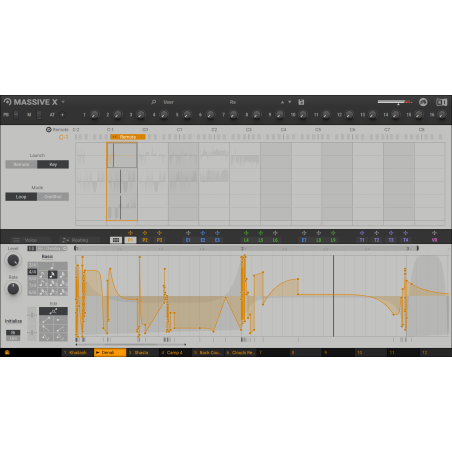
Task: Open the P3 performer tab
Action: 159,240
